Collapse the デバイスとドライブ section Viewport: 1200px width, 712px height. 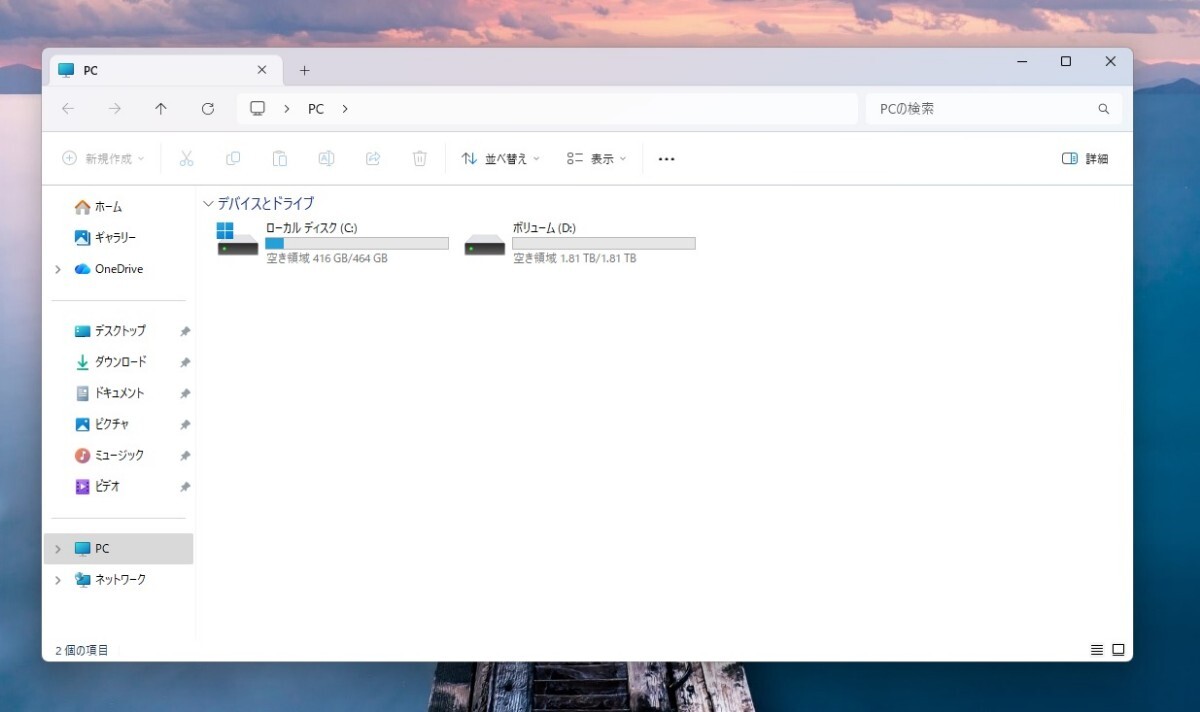click(x=208, y=203)
